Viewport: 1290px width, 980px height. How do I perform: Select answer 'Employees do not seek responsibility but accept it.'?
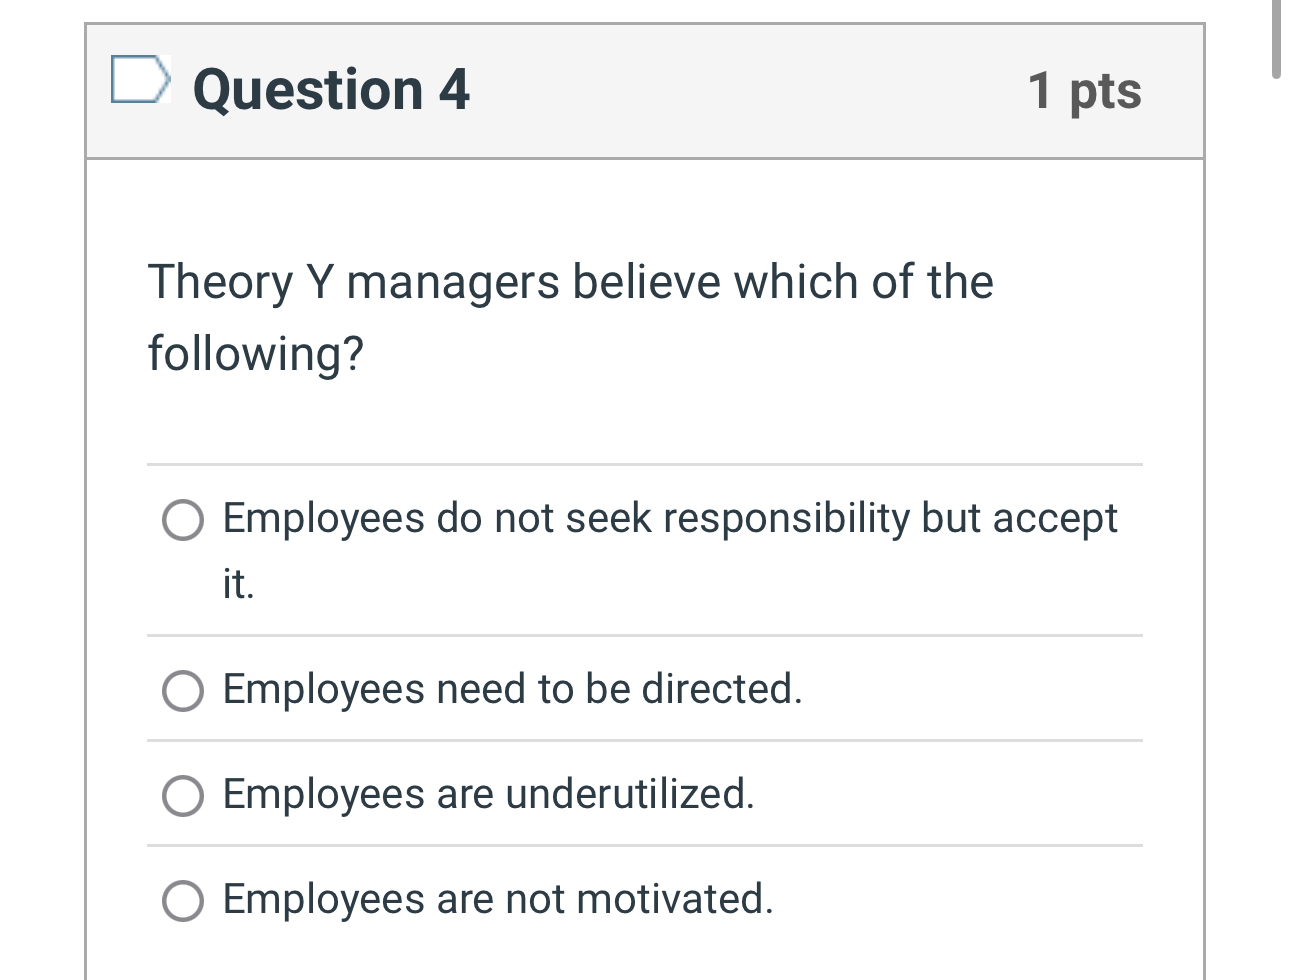(182, 519)
